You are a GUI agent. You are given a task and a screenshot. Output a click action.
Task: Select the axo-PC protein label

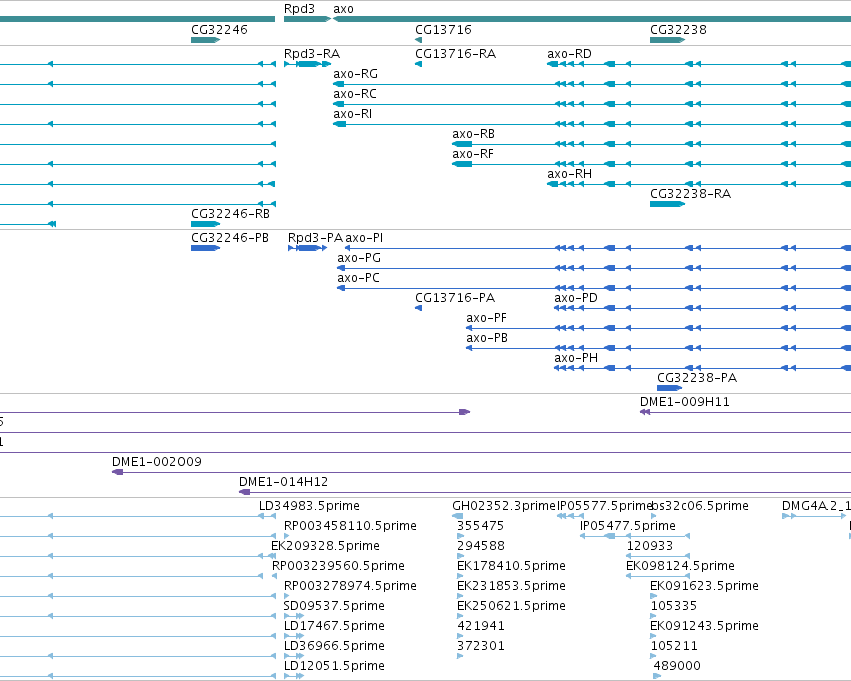[x=358, y=278]
